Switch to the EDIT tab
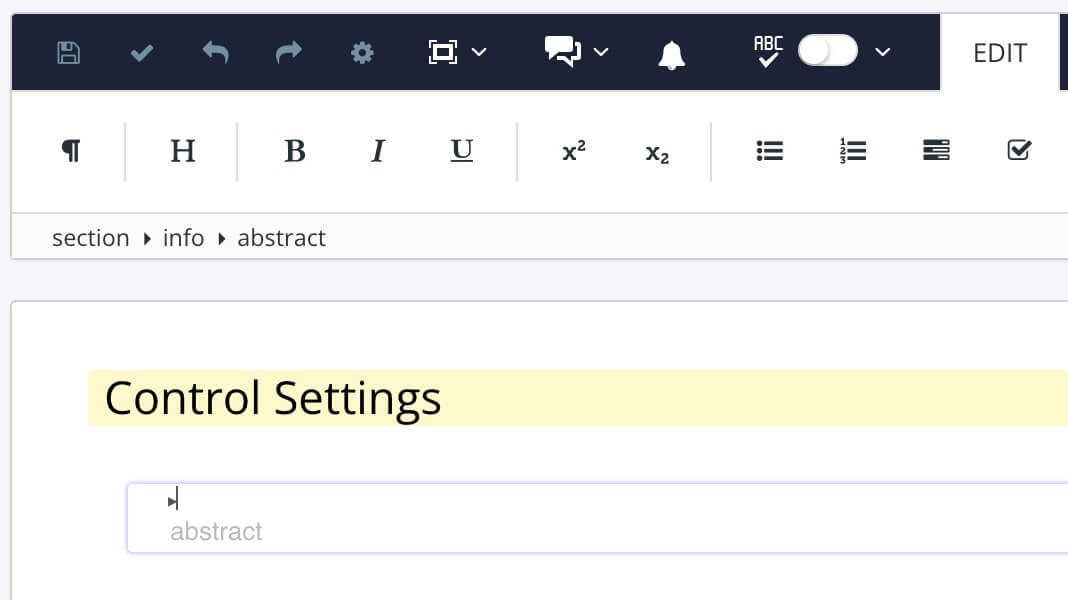The image size is (1068, 600). (998, 53)
